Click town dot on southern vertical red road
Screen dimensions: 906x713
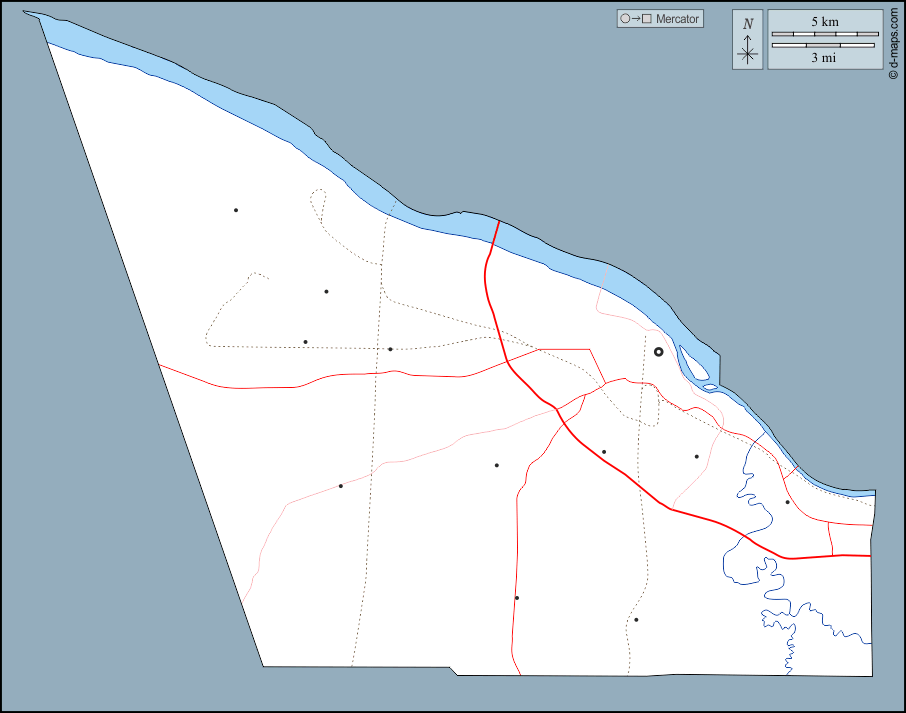click(x=517, y=598)
